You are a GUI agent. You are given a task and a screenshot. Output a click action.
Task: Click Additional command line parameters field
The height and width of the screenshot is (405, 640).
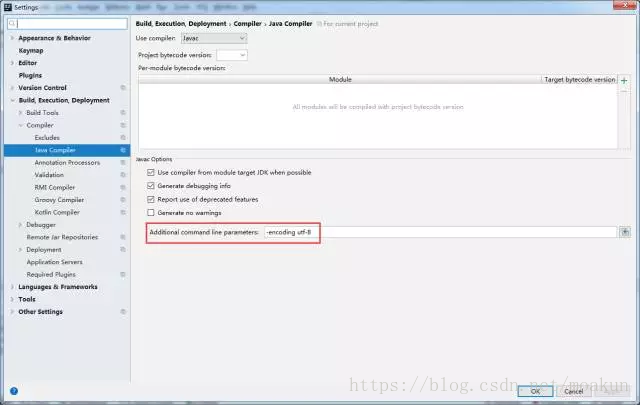(440, 232)
